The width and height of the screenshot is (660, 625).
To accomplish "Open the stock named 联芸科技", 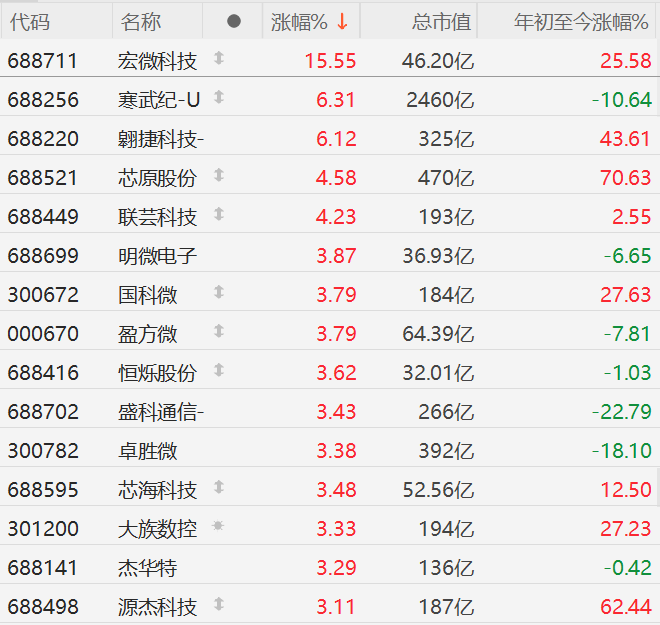I will tap(157, 217).
